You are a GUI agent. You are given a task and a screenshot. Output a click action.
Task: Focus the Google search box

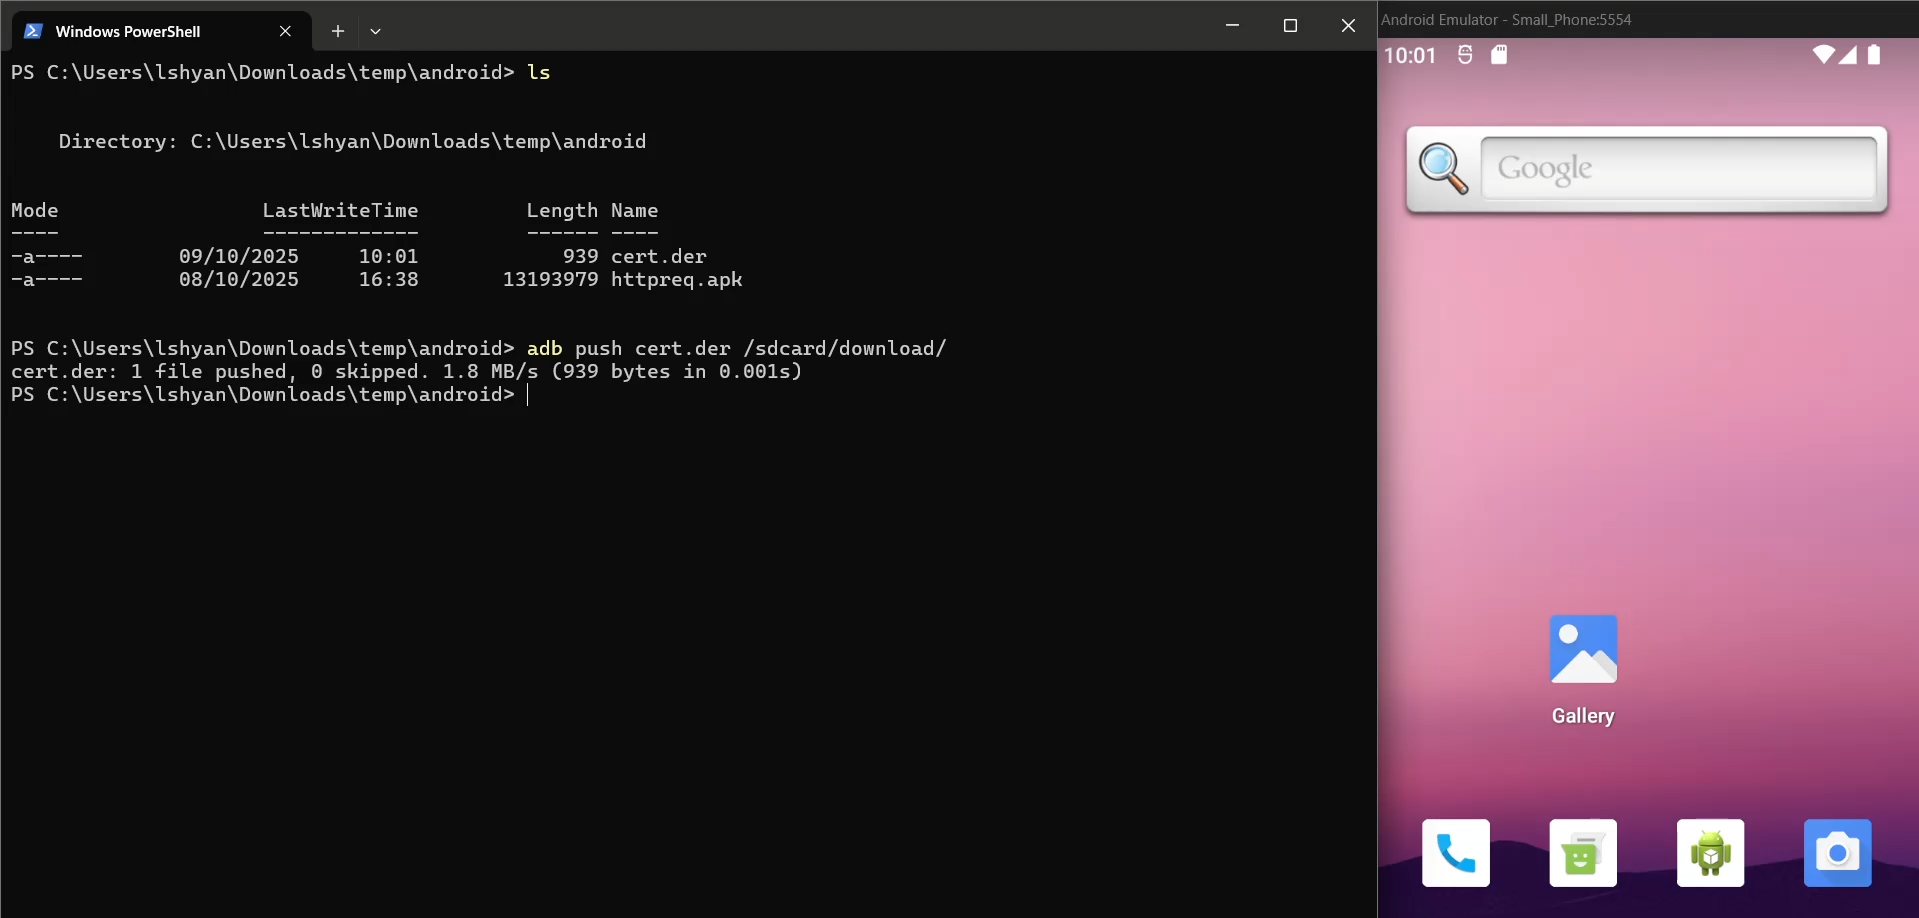(x=1678, y=168)
